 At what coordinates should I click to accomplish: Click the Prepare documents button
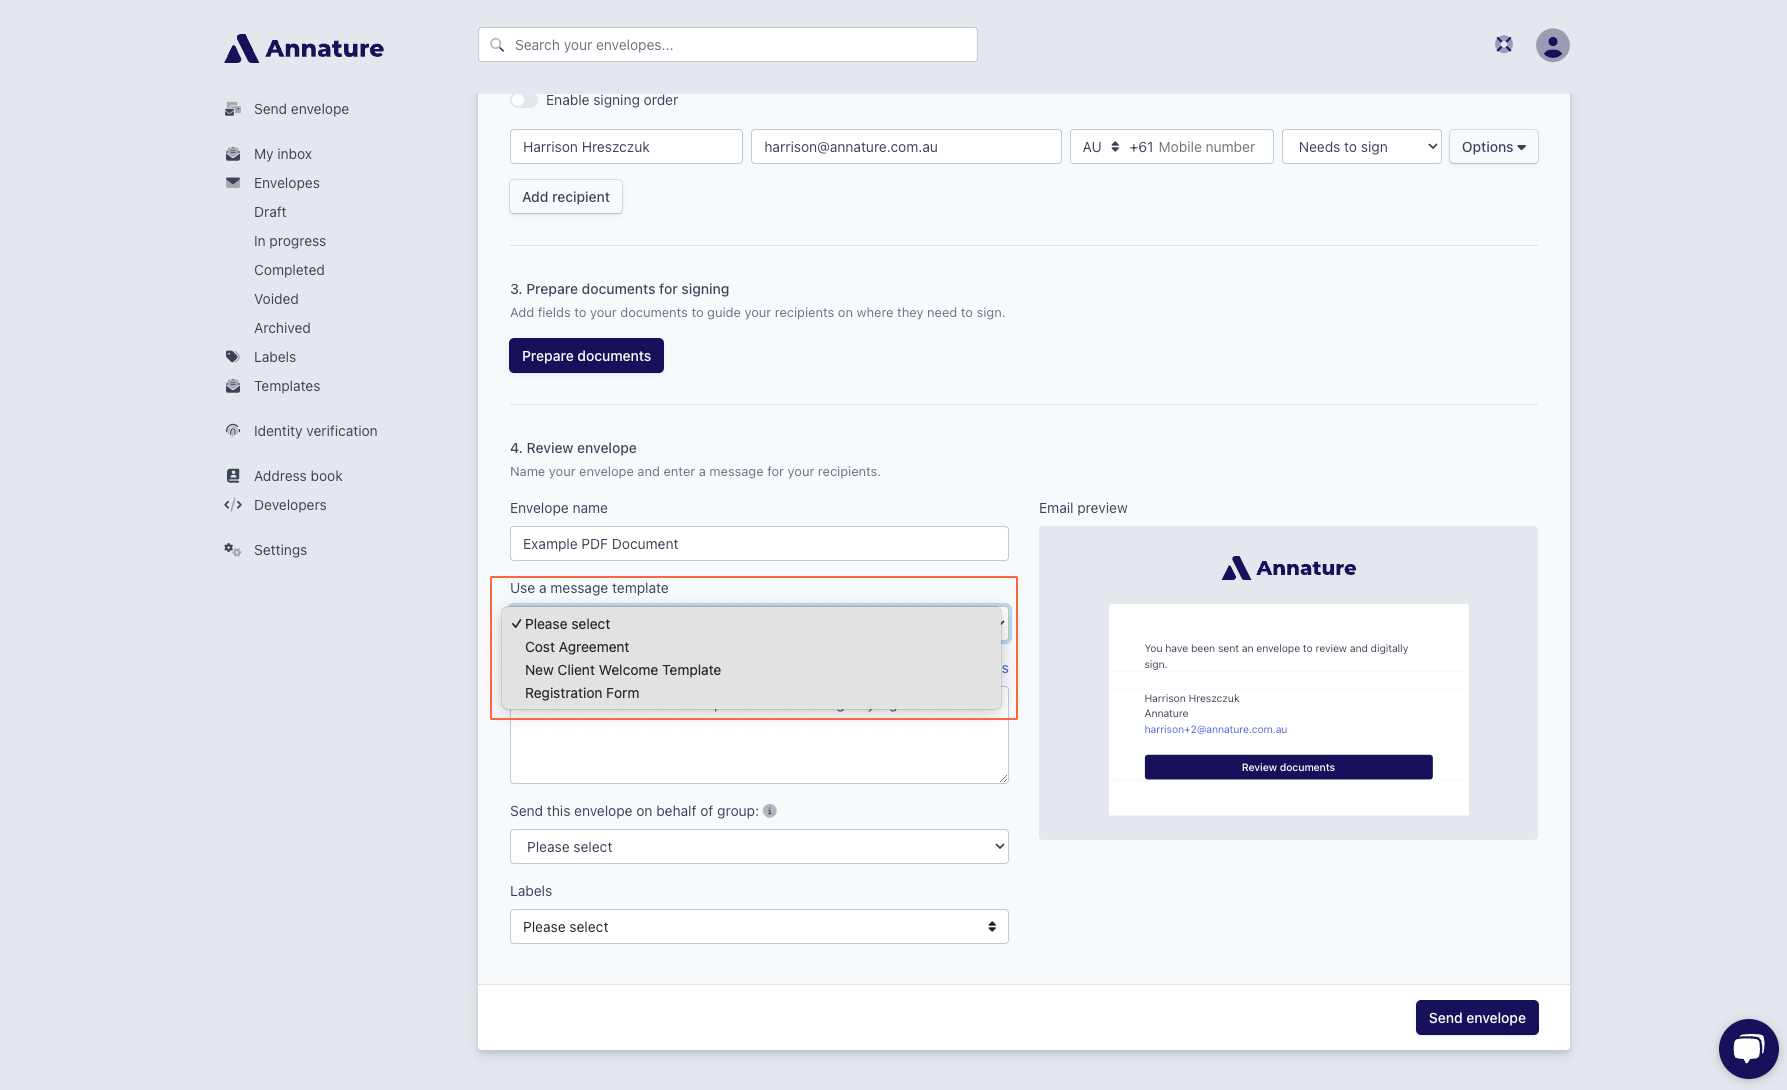(x=586, y=356)
